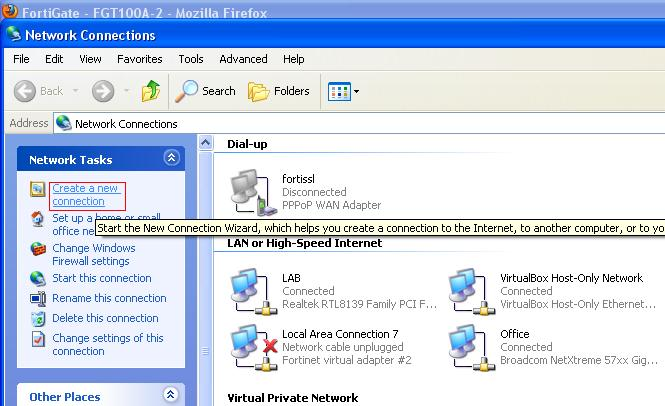Click Local Area Connection 7 name text
The width and height of the screenshot is (665, 406).
340,334
